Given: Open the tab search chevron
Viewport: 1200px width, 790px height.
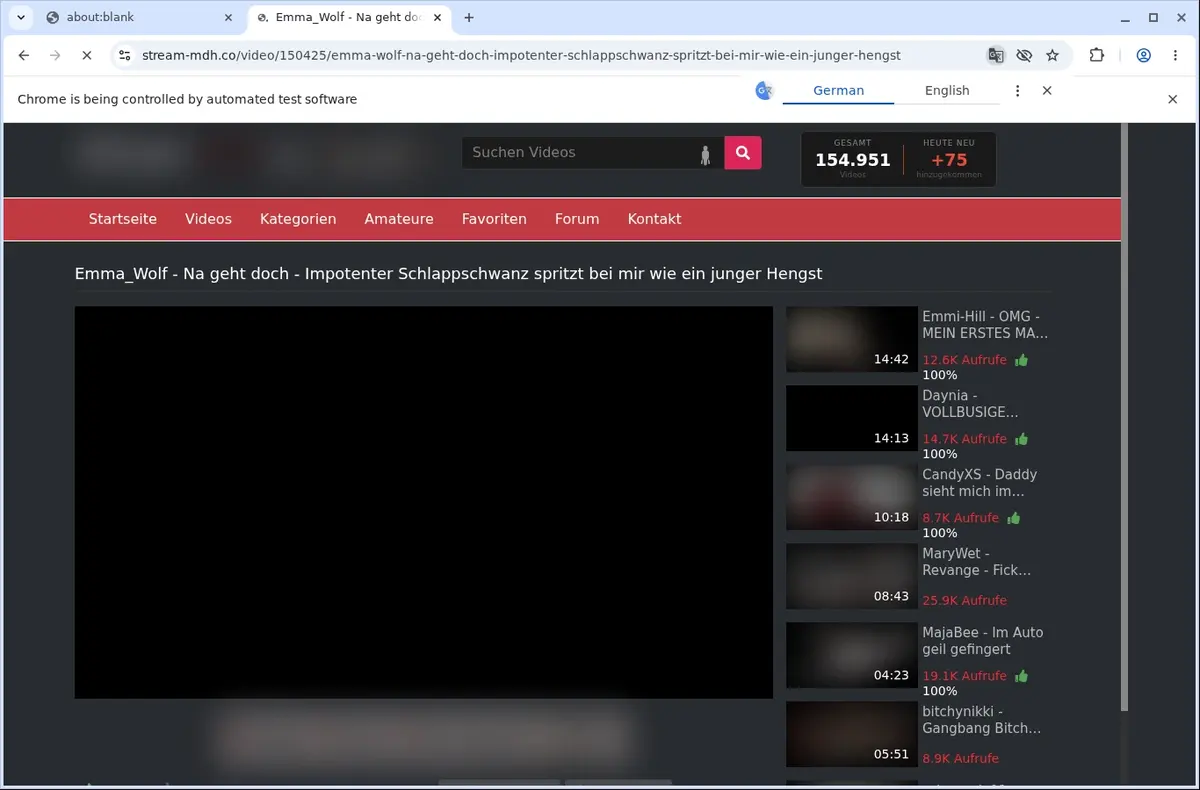Looking at the screenshot, I should (x=21, y=17).
